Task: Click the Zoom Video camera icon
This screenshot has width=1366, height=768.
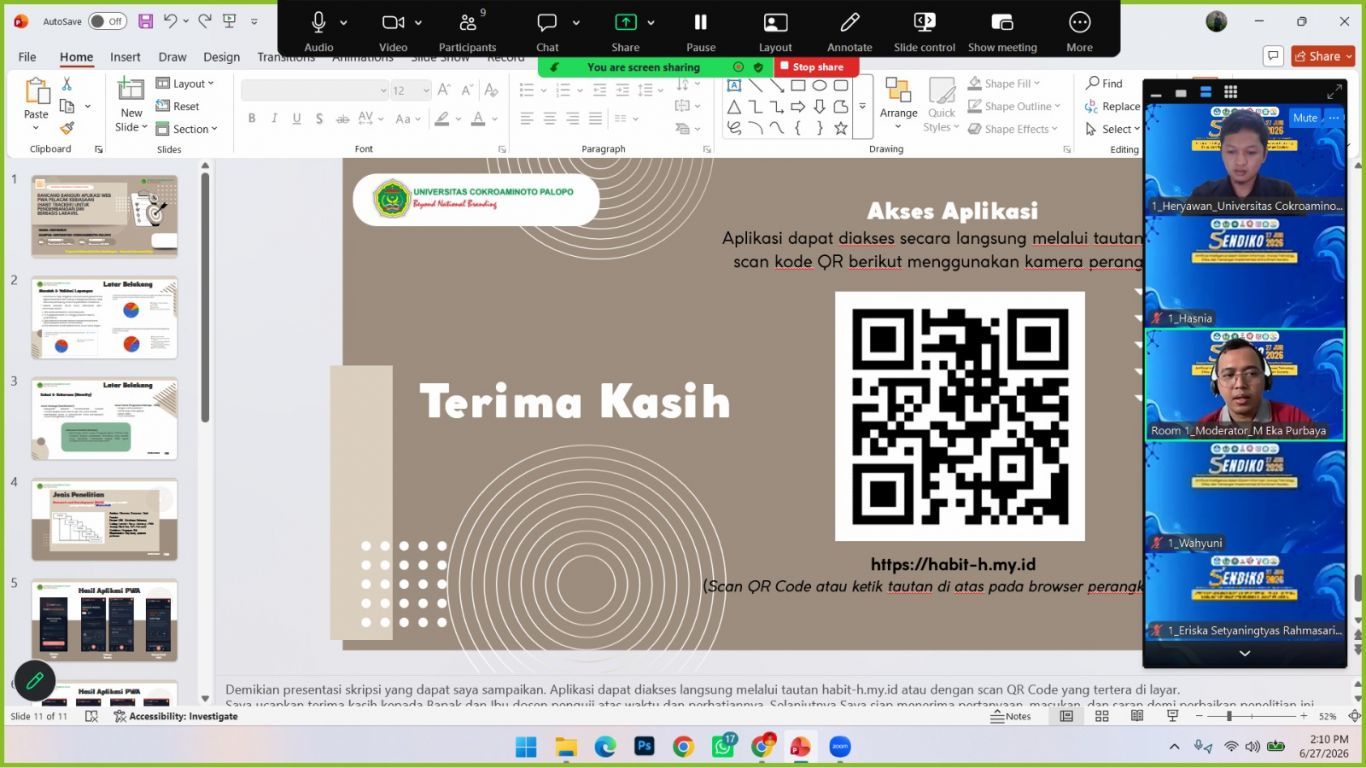Action: [x=393, y=22]
